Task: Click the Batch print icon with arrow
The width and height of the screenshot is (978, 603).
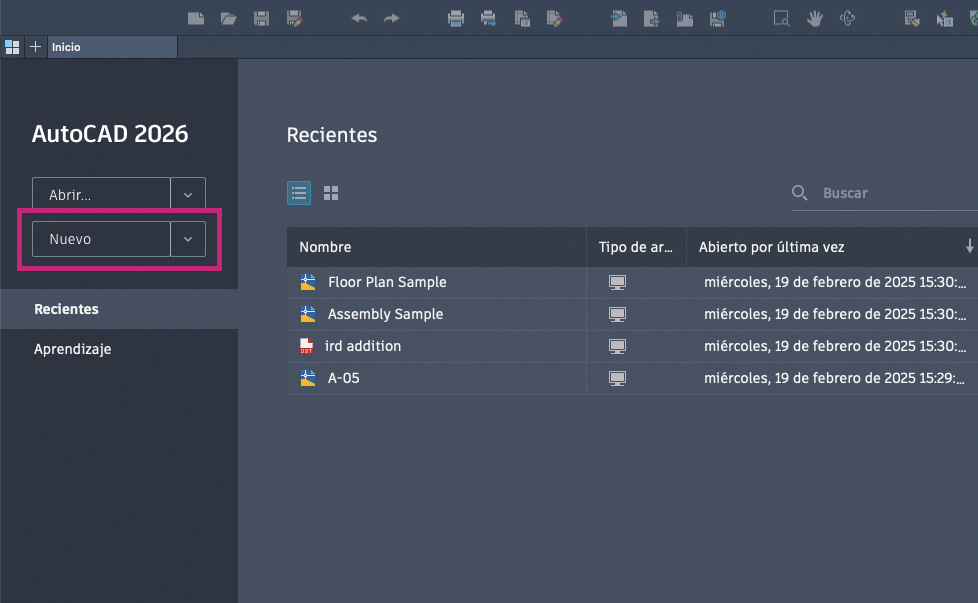Action: click(488, 19)
